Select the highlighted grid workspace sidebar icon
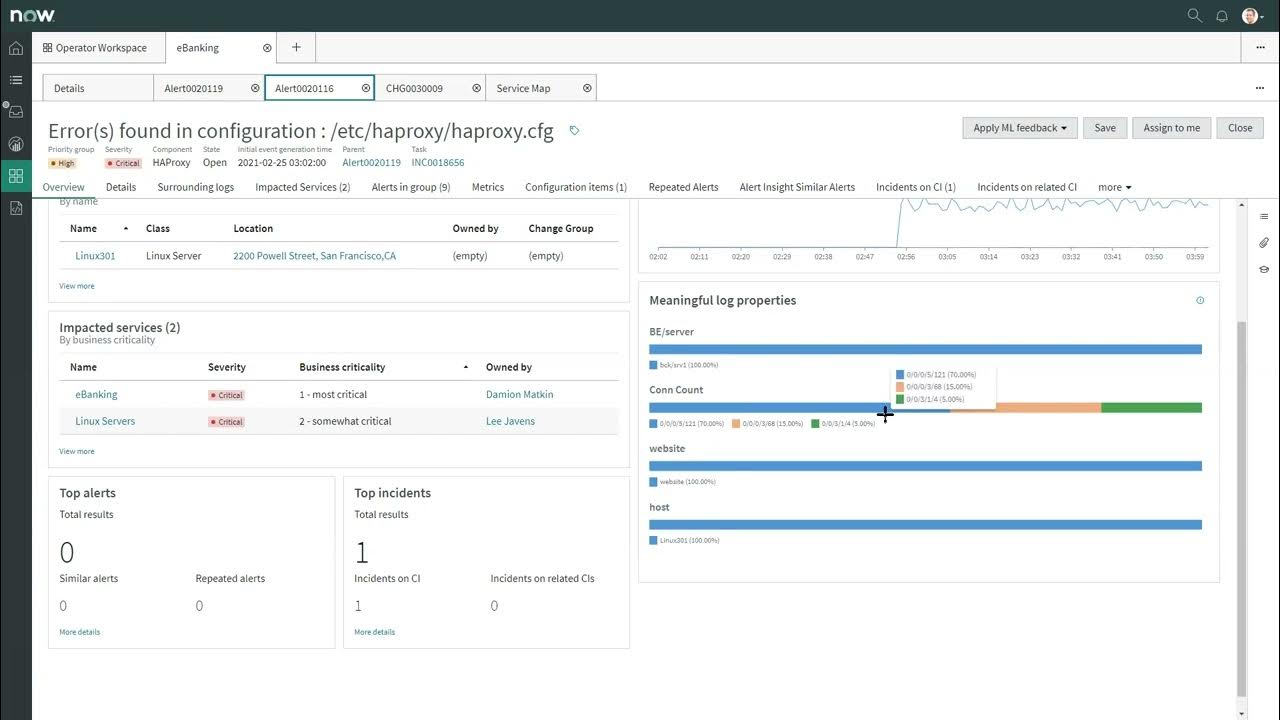 [16, 176]
